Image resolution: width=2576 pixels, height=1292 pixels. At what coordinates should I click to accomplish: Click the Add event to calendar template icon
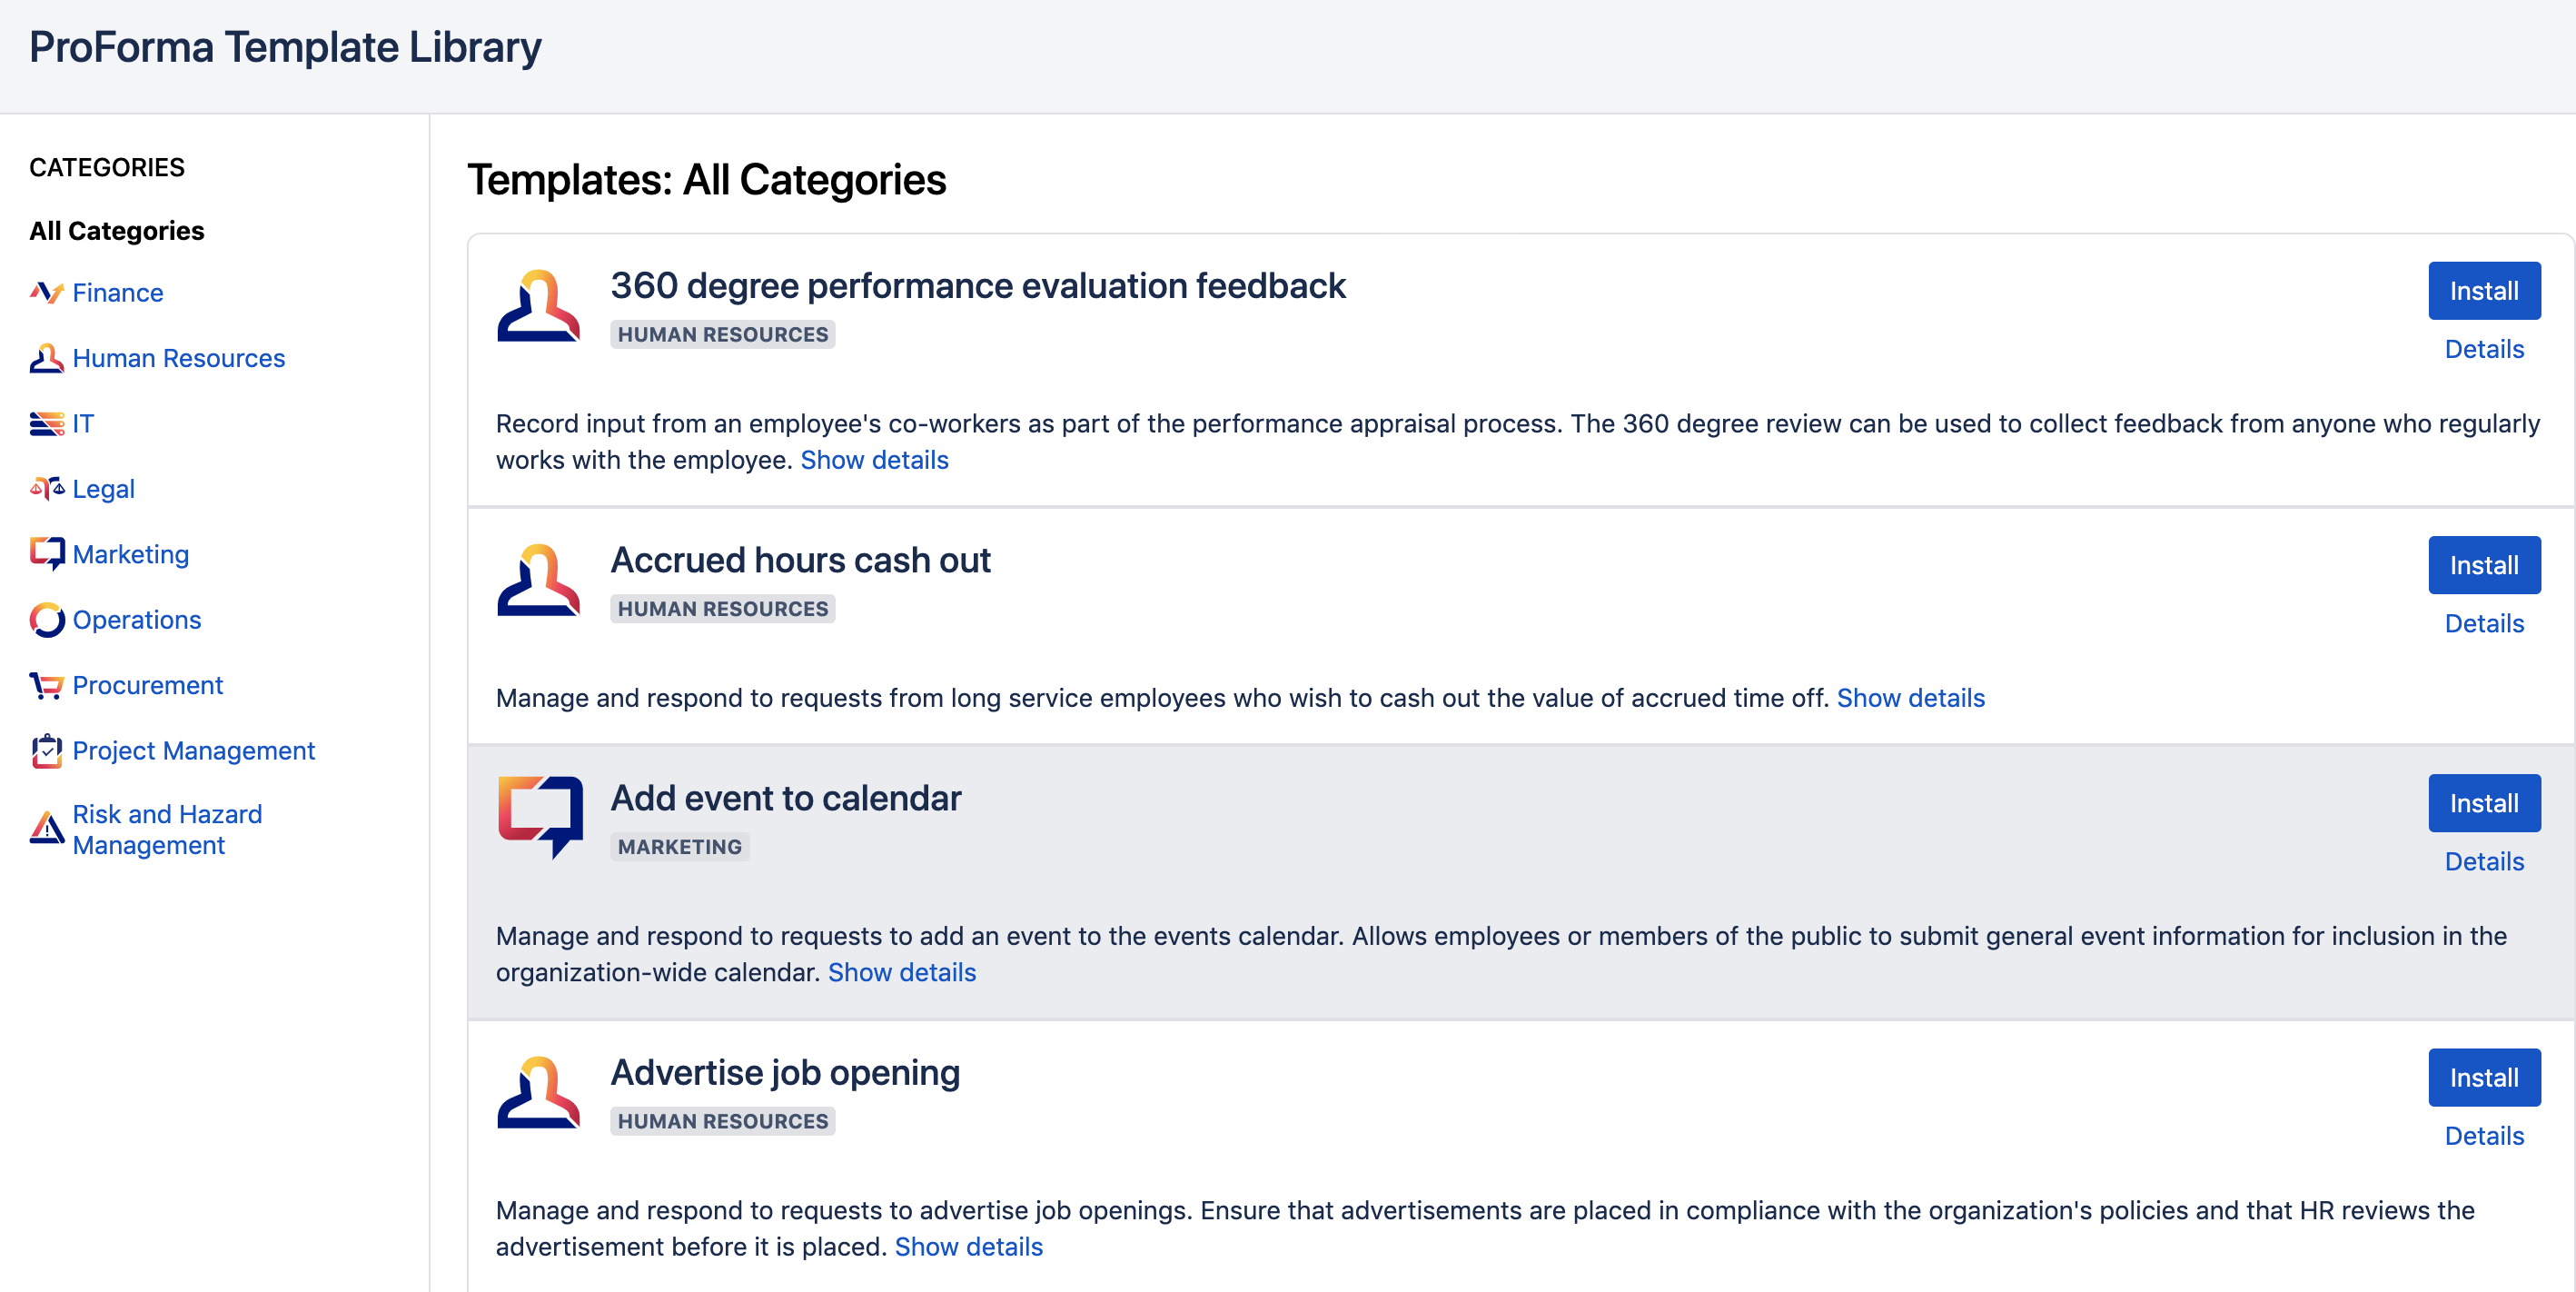pos(540,816)
